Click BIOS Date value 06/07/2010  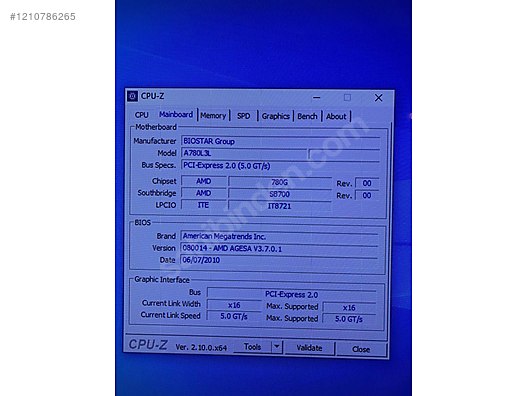pos(279,260)
